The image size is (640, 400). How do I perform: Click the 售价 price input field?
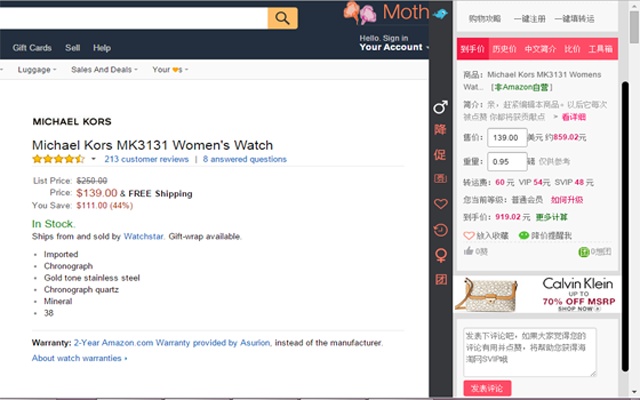[507, 138]
